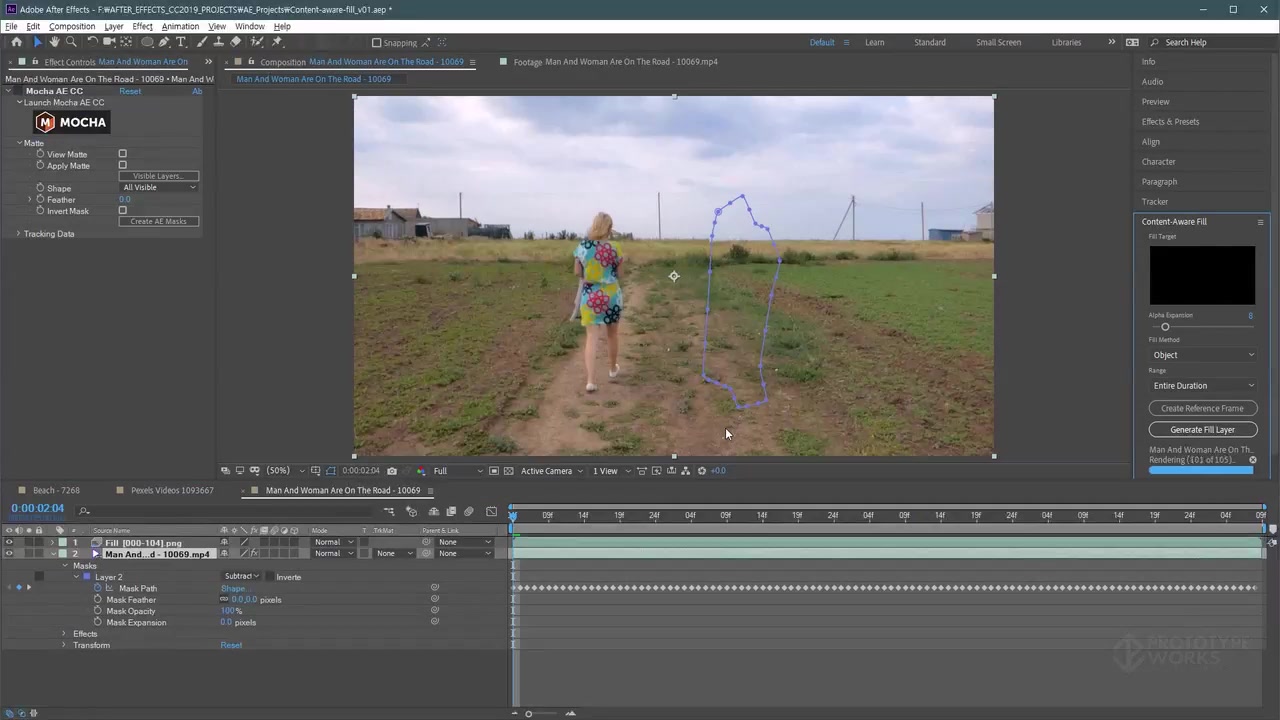Change the mask mode Subtract dropdown

coord(240,576)
